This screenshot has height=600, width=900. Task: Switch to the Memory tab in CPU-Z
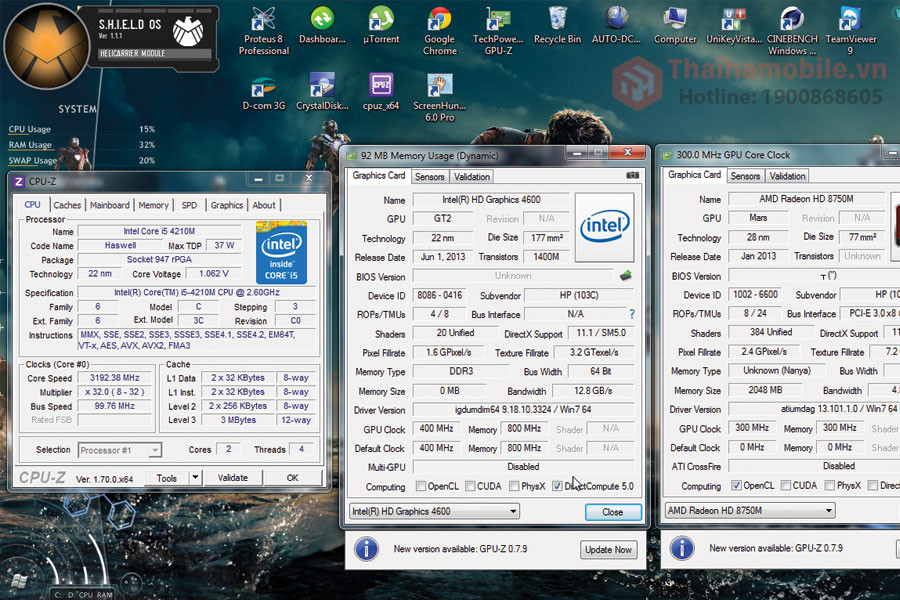click(x=153, y=205)
